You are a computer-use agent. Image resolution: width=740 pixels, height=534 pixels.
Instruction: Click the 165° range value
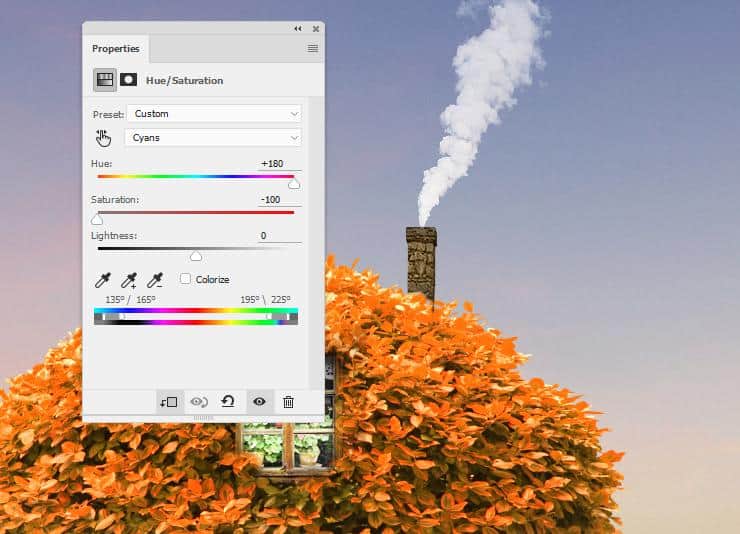point(146,300)
